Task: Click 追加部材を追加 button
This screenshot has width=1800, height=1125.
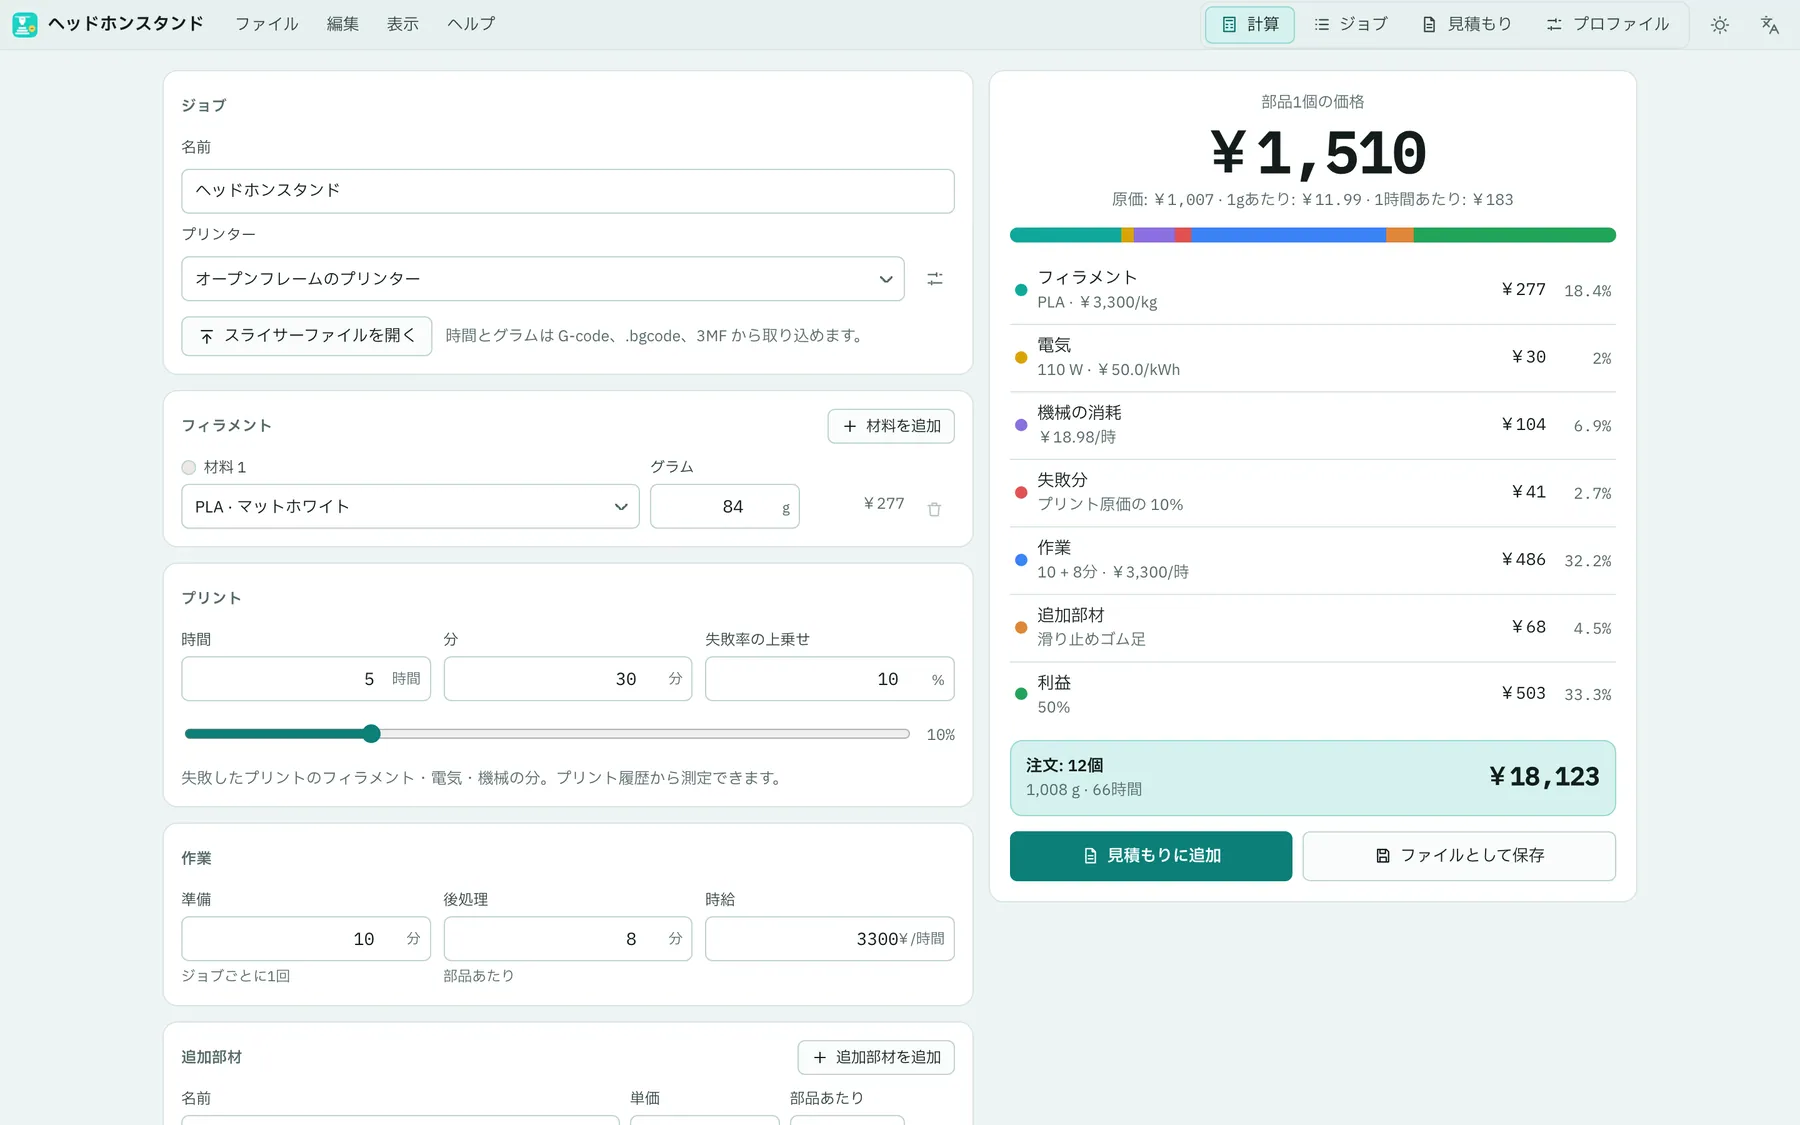Action: click(x=876, y=1058)
